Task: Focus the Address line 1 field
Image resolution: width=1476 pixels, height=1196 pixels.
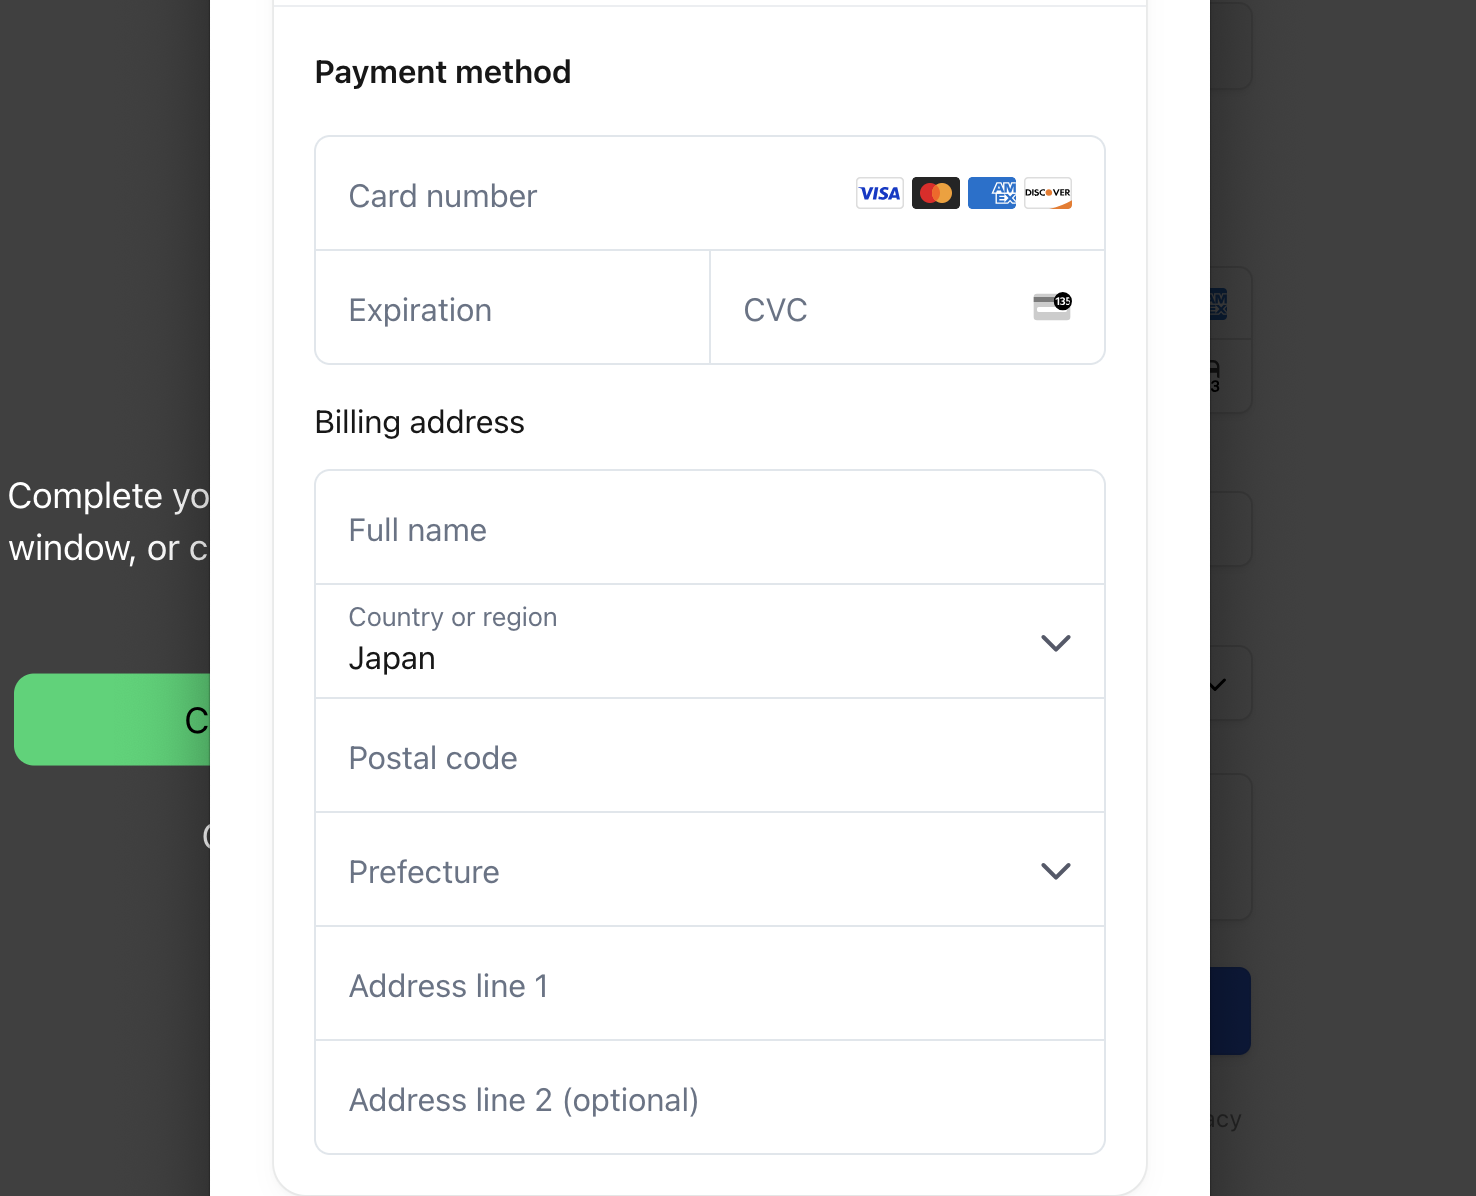Action: click(x=709, y=985)
